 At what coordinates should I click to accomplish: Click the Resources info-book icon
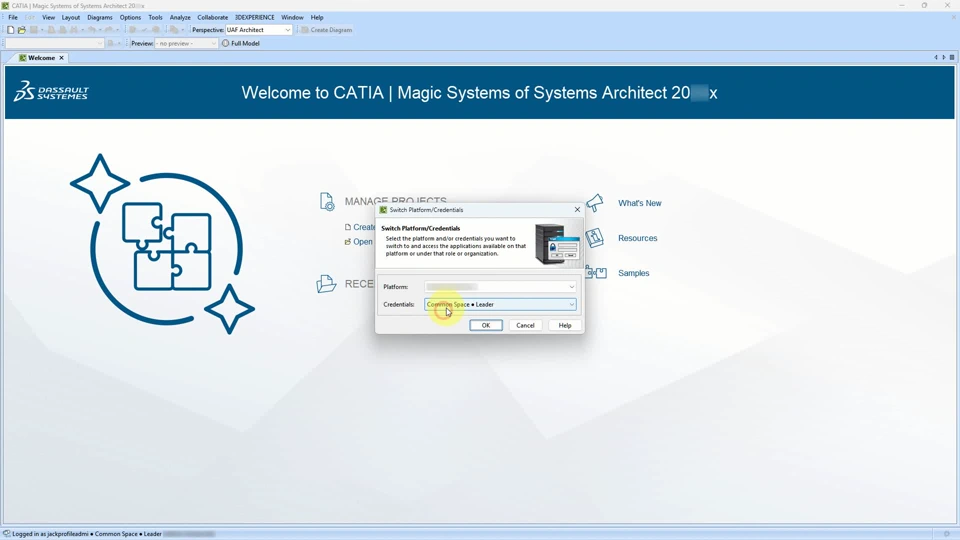coord(594,238)
